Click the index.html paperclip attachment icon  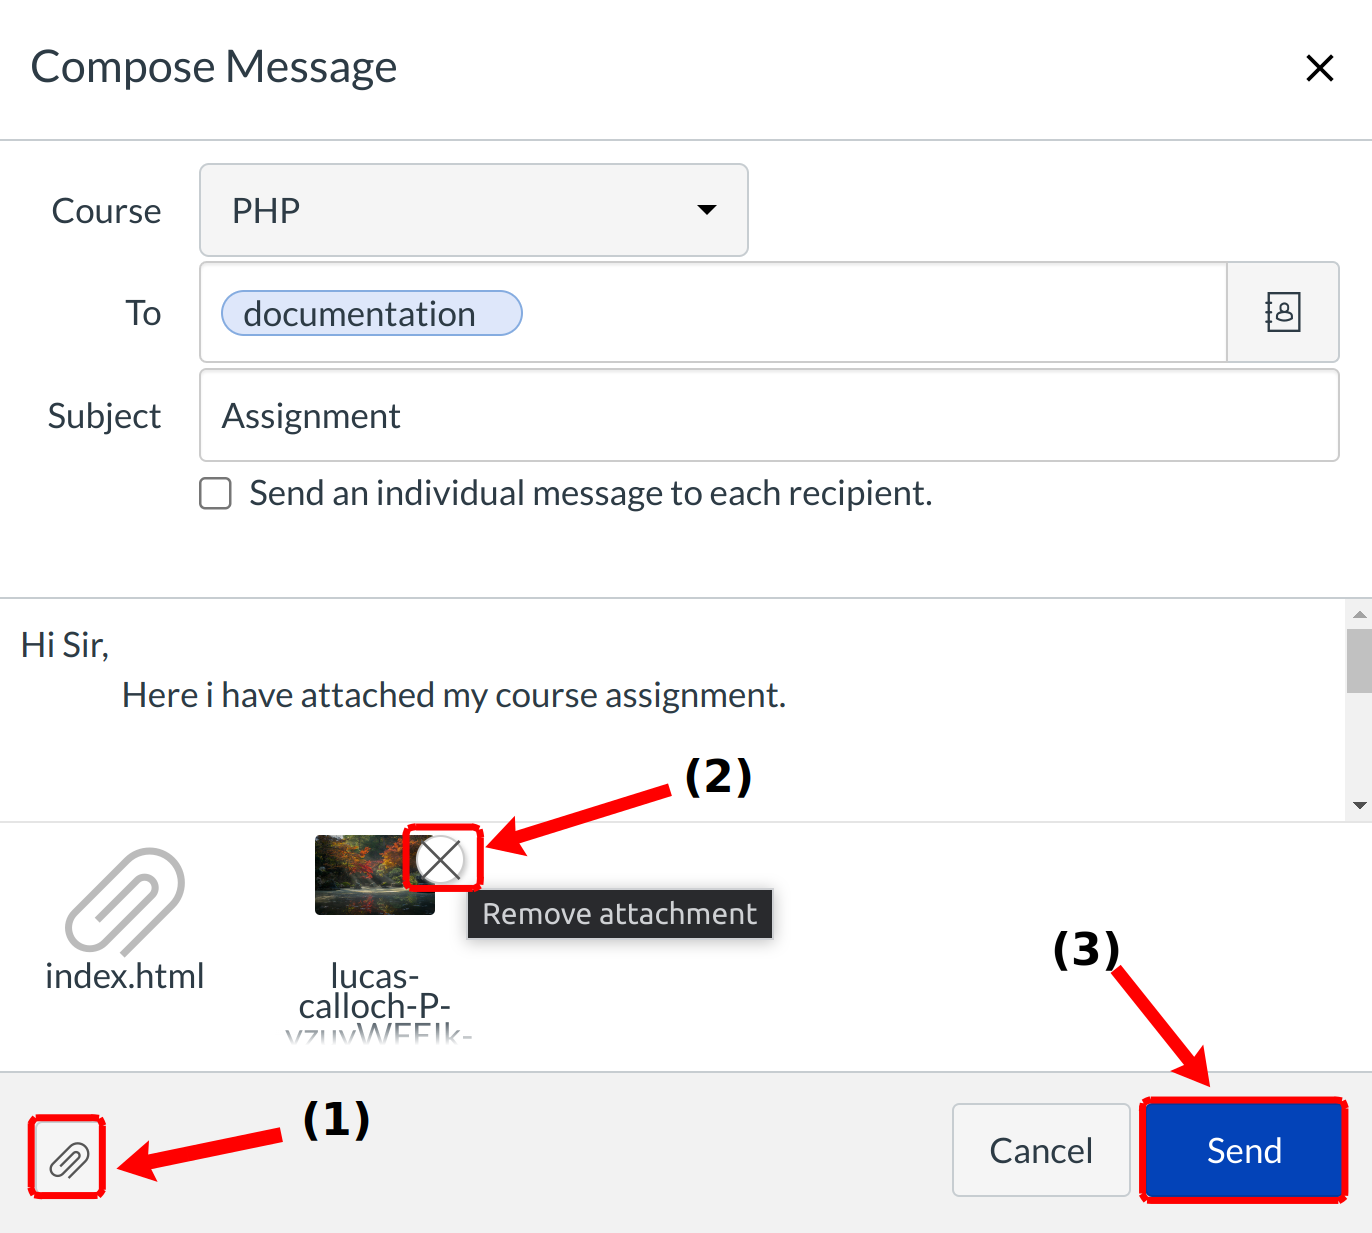(x=125, y=900)
